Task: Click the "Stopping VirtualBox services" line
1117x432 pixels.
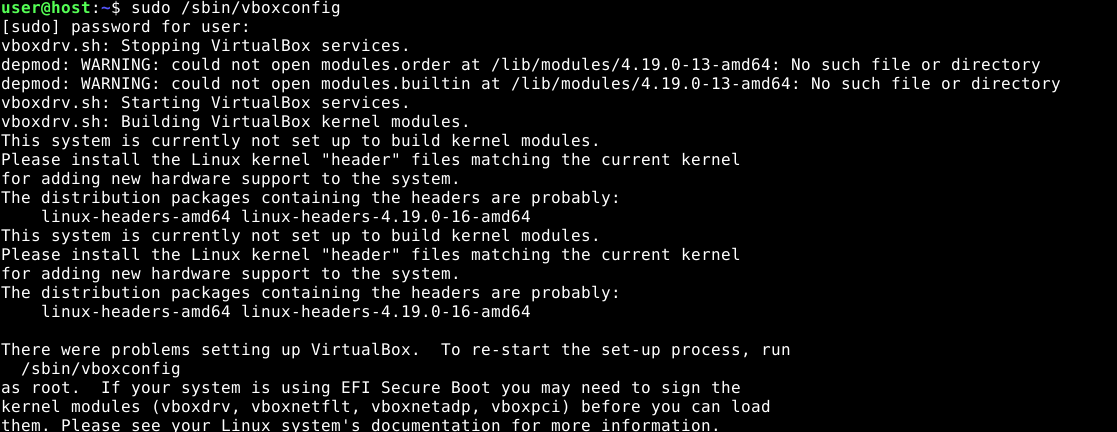Action: (205, 46)
